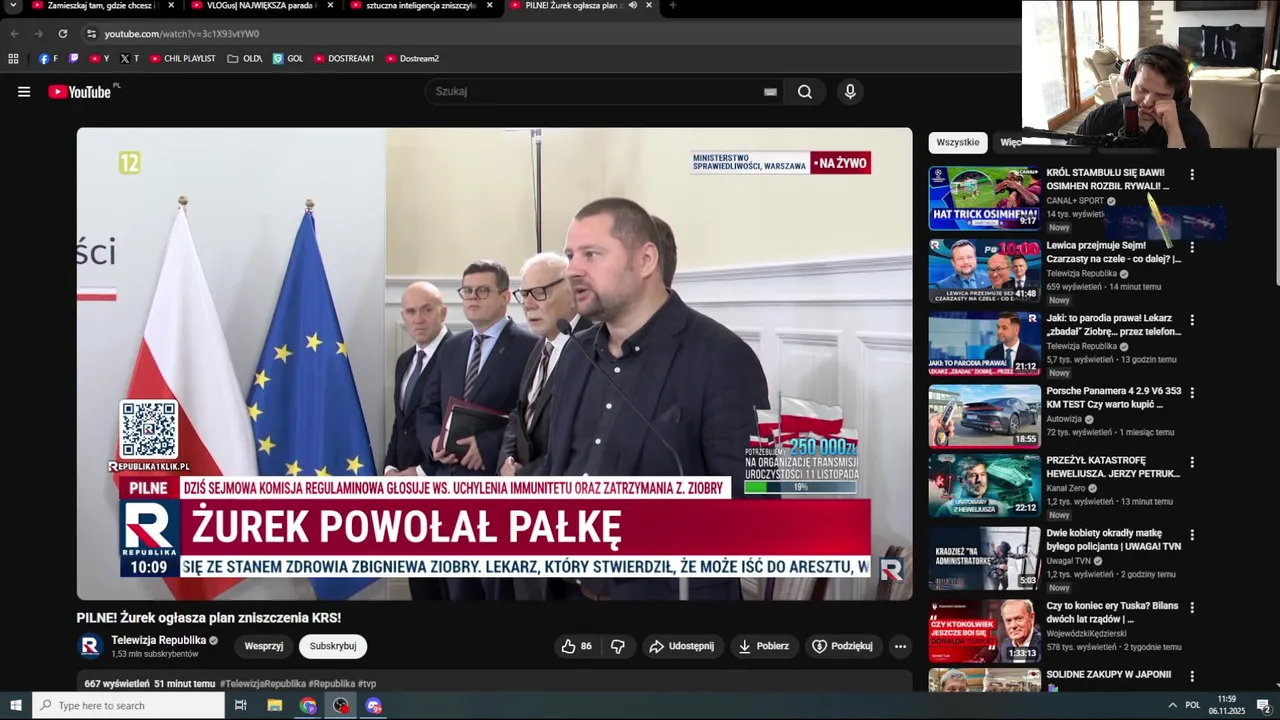The image size is (1280, 720).
Task: Reload the current page
Action: 62,33
